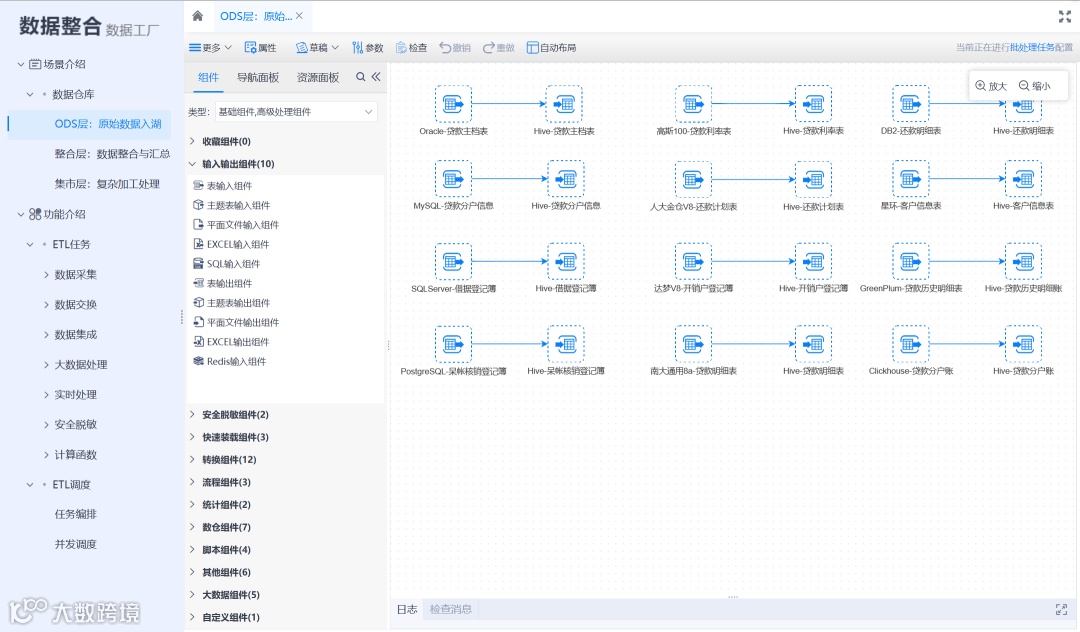Select DB2-还款明细表 node
This screenshot has height=632, width=1080.
click(x=911, y=104)
